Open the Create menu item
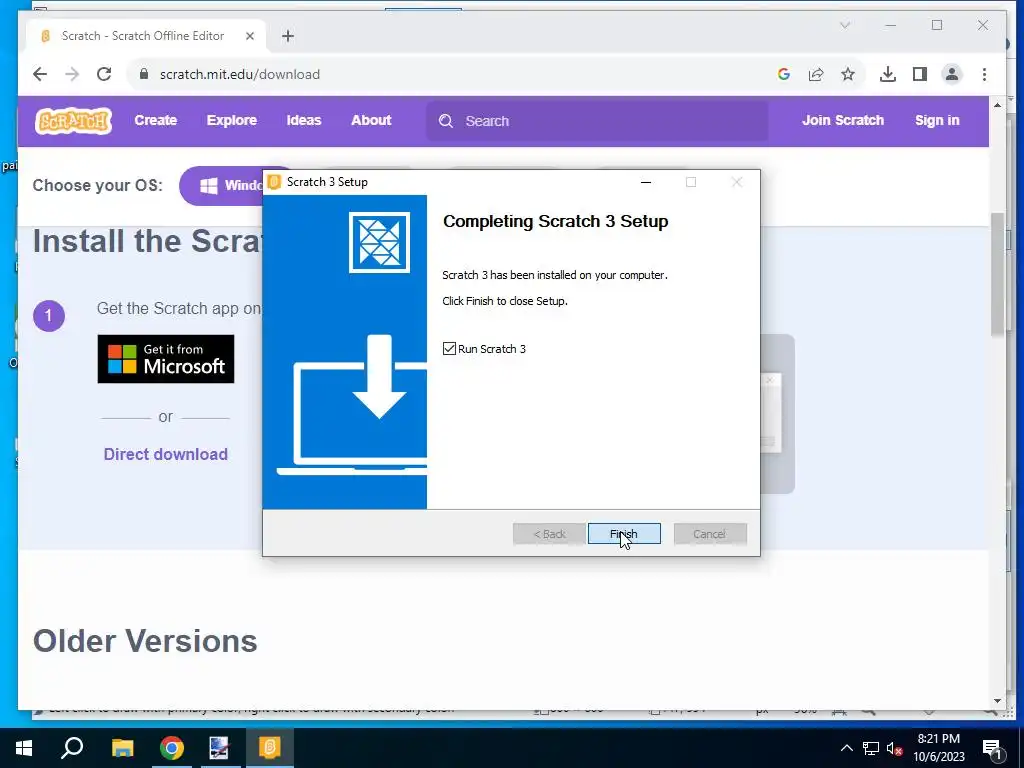The width and height of the screenshot is (1024, 768). pyautogui.click(x=155, y=120)
